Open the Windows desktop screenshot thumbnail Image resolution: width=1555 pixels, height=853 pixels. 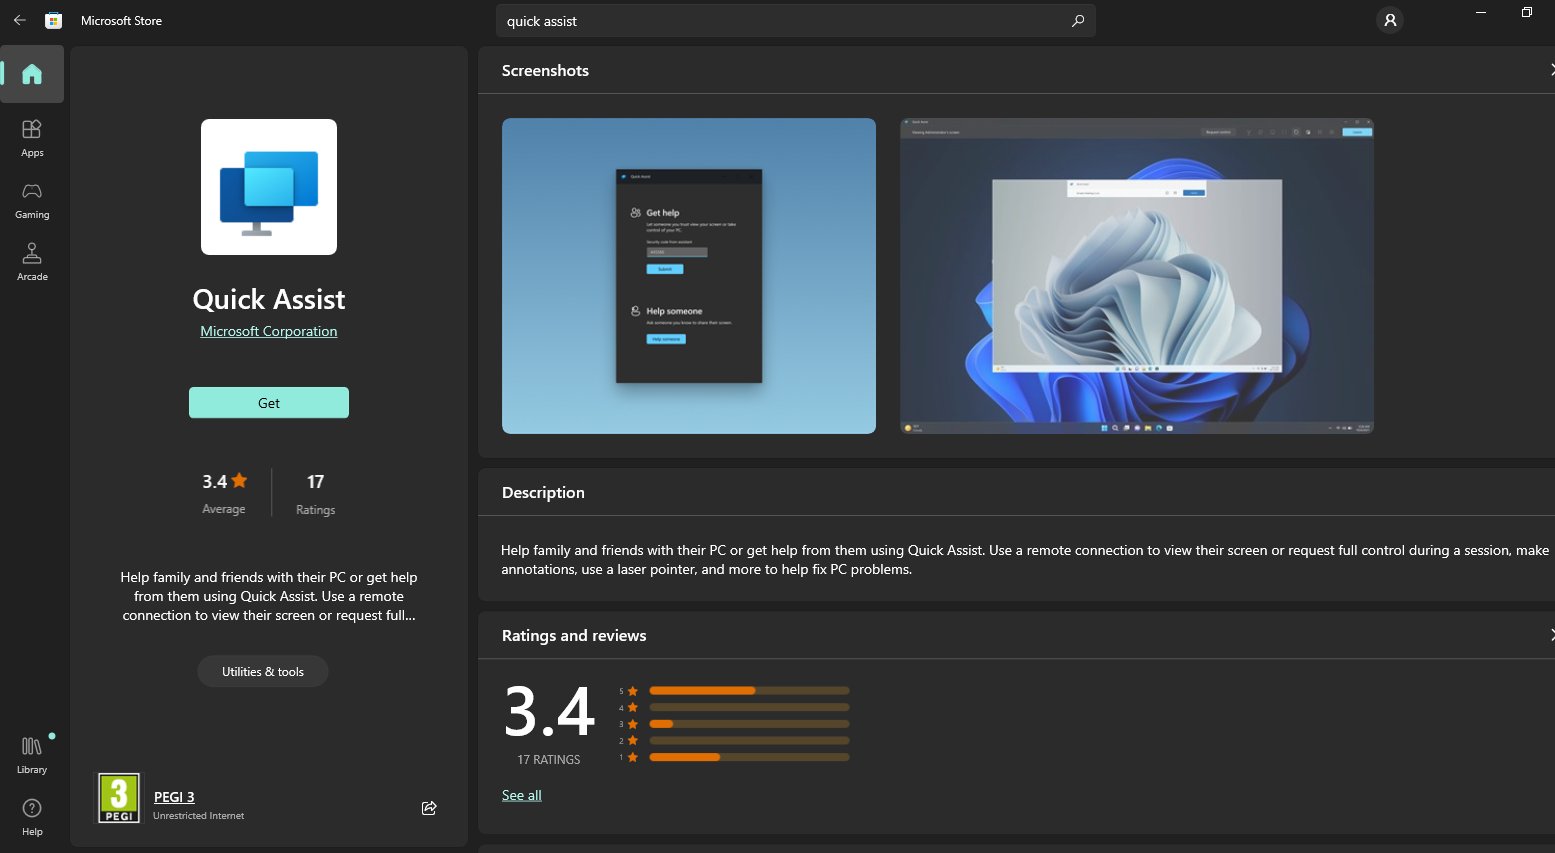(x=1137, y=276)
